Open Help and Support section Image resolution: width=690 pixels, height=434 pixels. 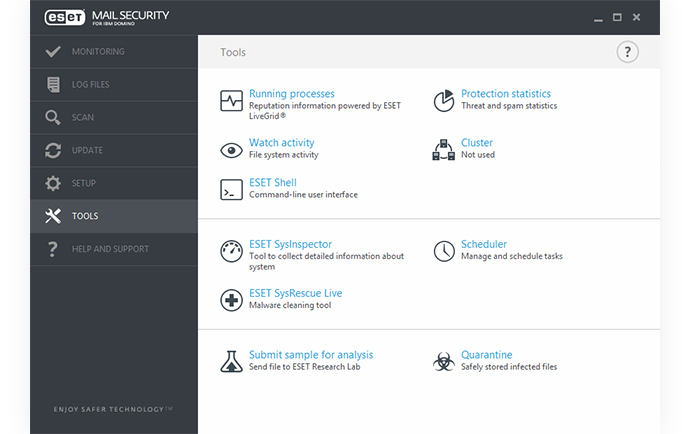pos(114,249)
